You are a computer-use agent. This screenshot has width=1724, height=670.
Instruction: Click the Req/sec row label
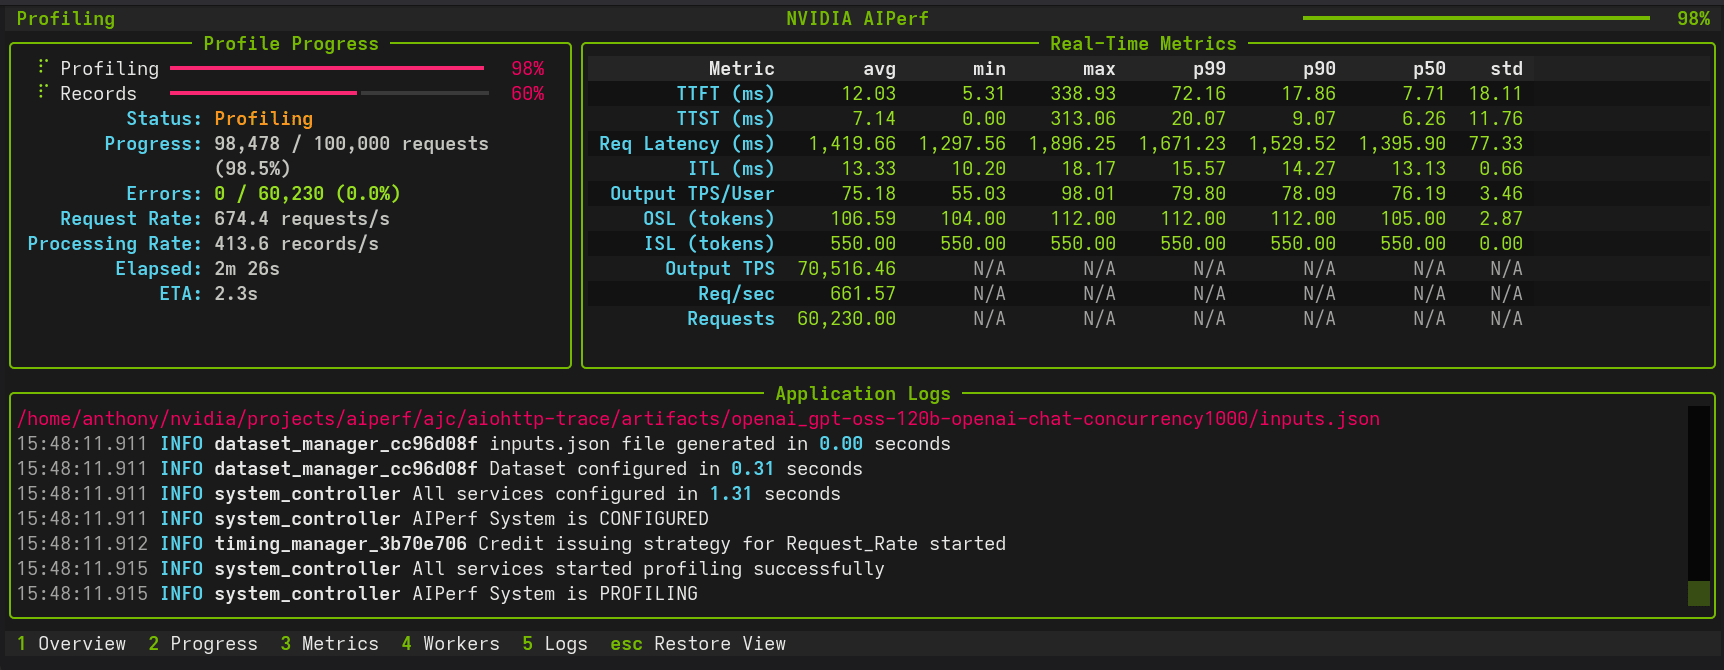(736, 294)
